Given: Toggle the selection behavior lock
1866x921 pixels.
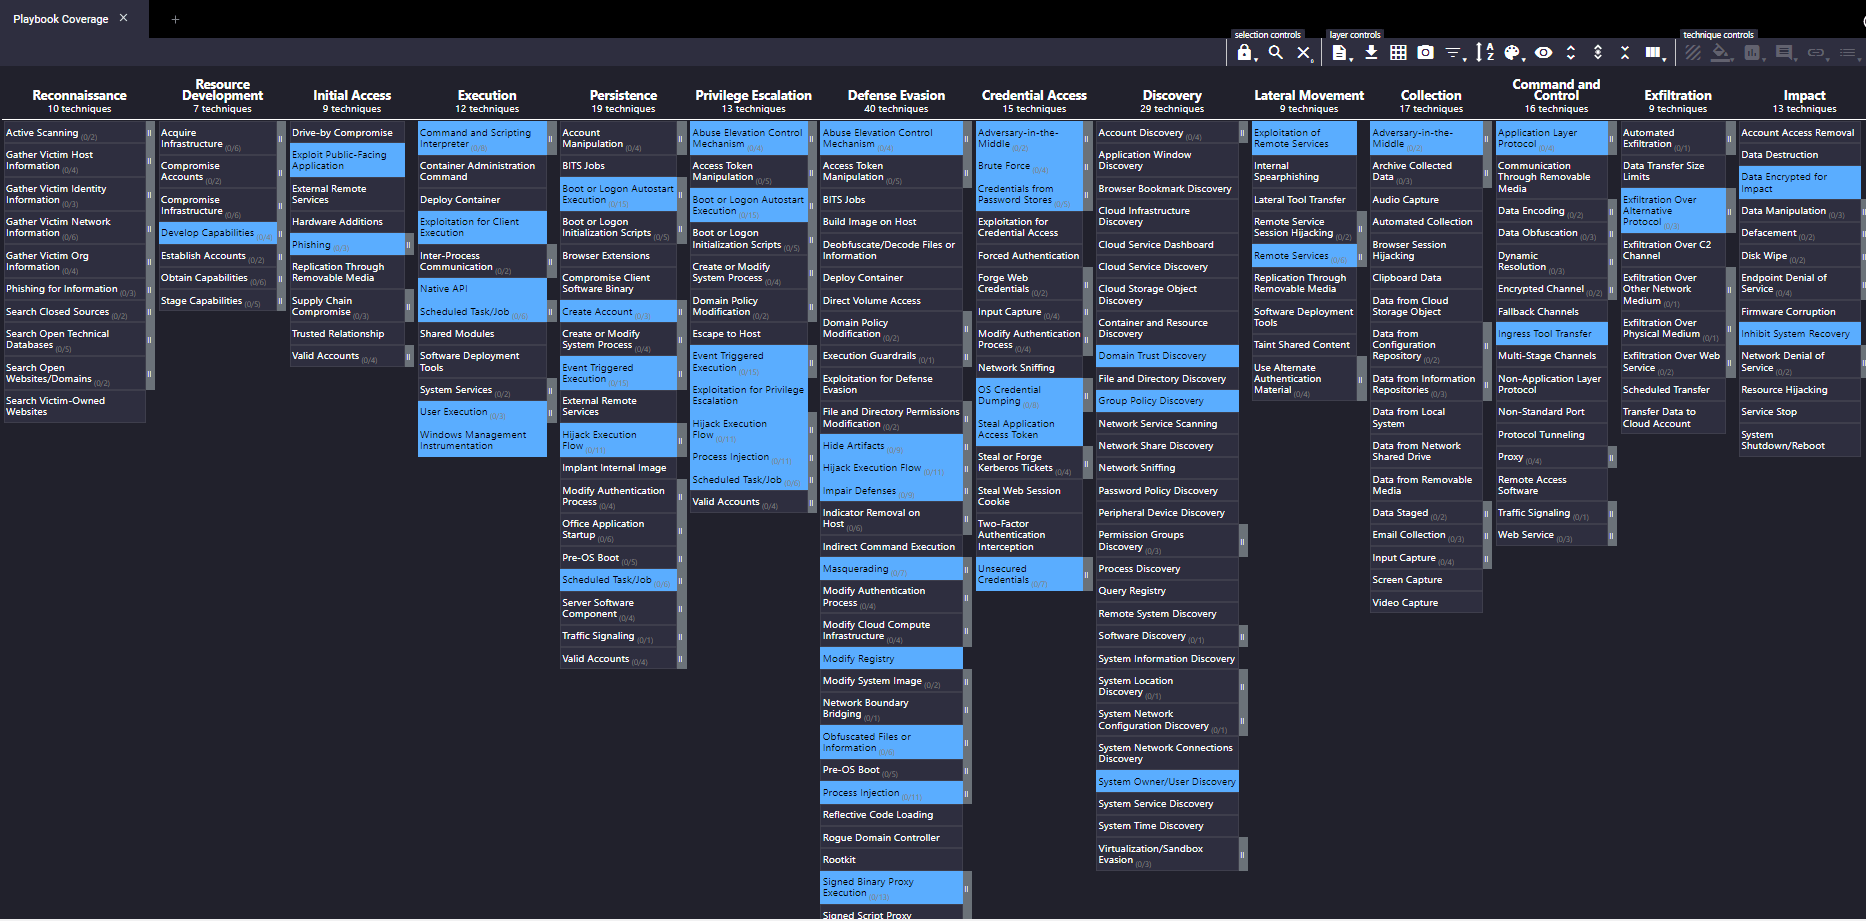Looking at the screenshot, I should pyautogui.click(x=1244, y=53).
